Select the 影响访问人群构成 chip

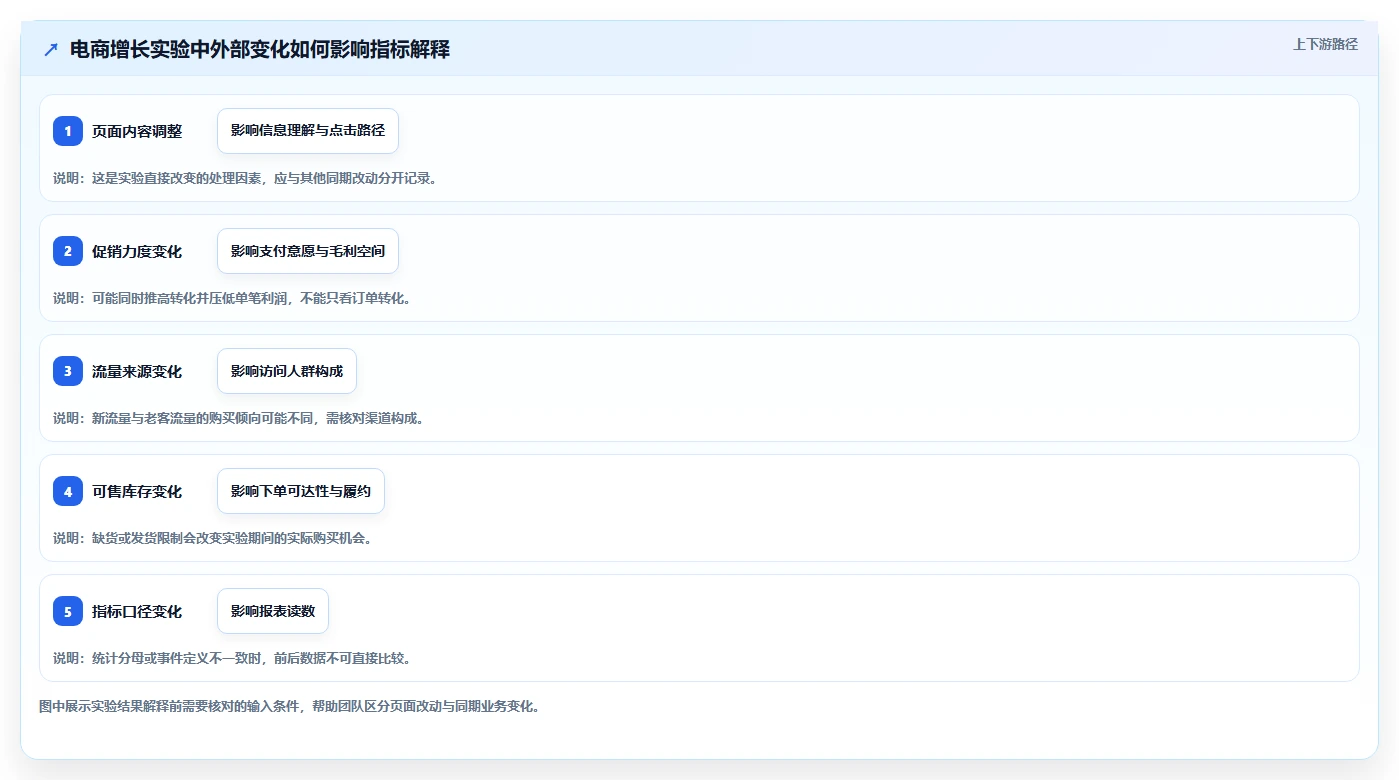[x=287, y=371]
